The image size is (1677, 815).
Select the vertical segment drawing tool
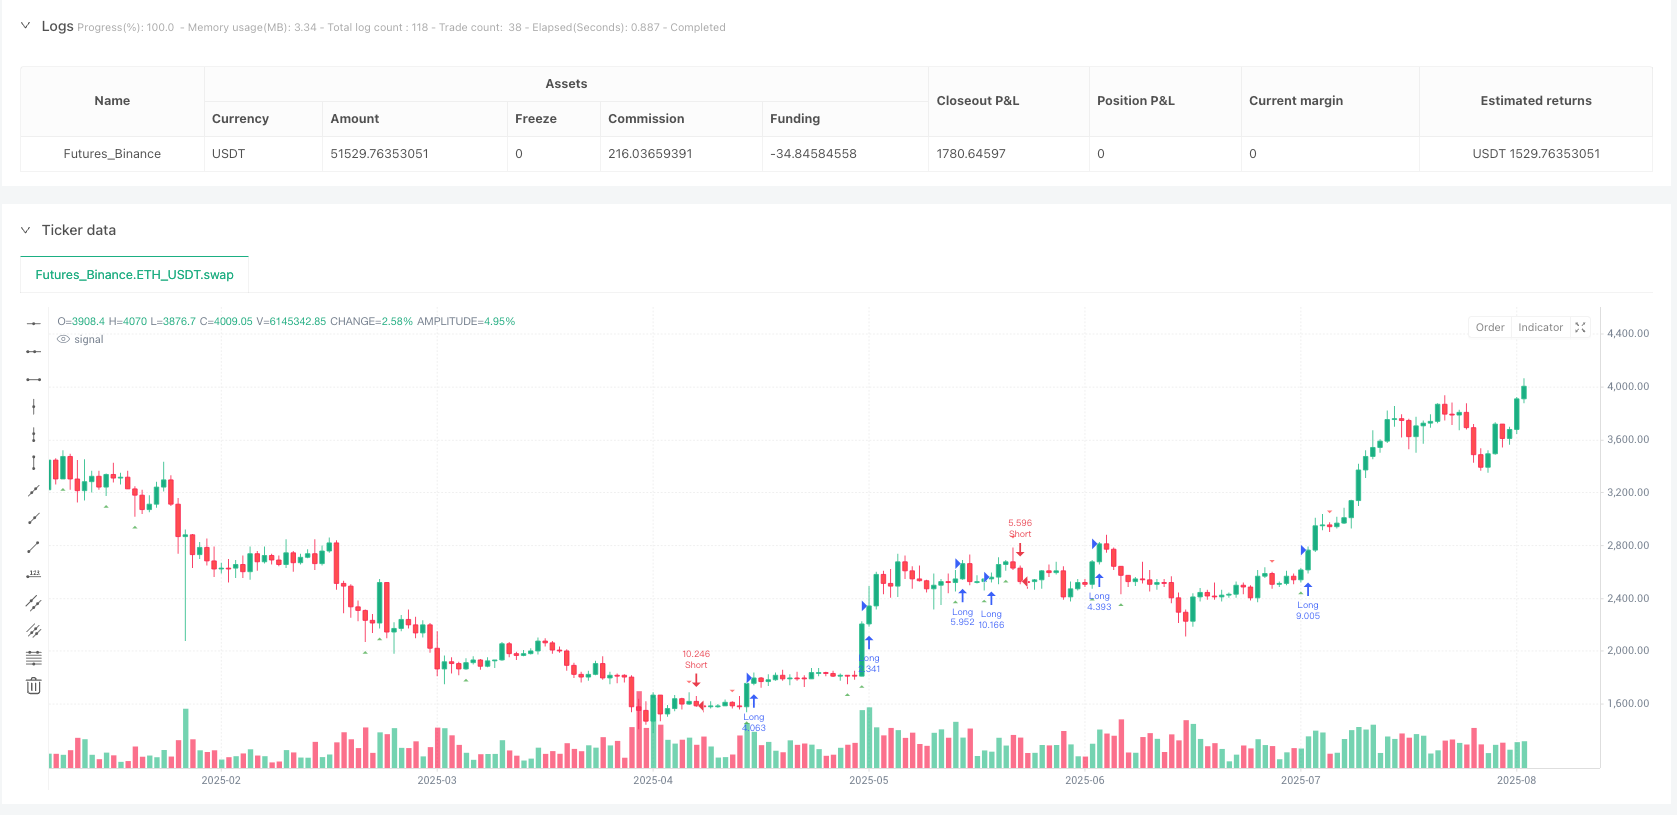click(x=33, y=463)
